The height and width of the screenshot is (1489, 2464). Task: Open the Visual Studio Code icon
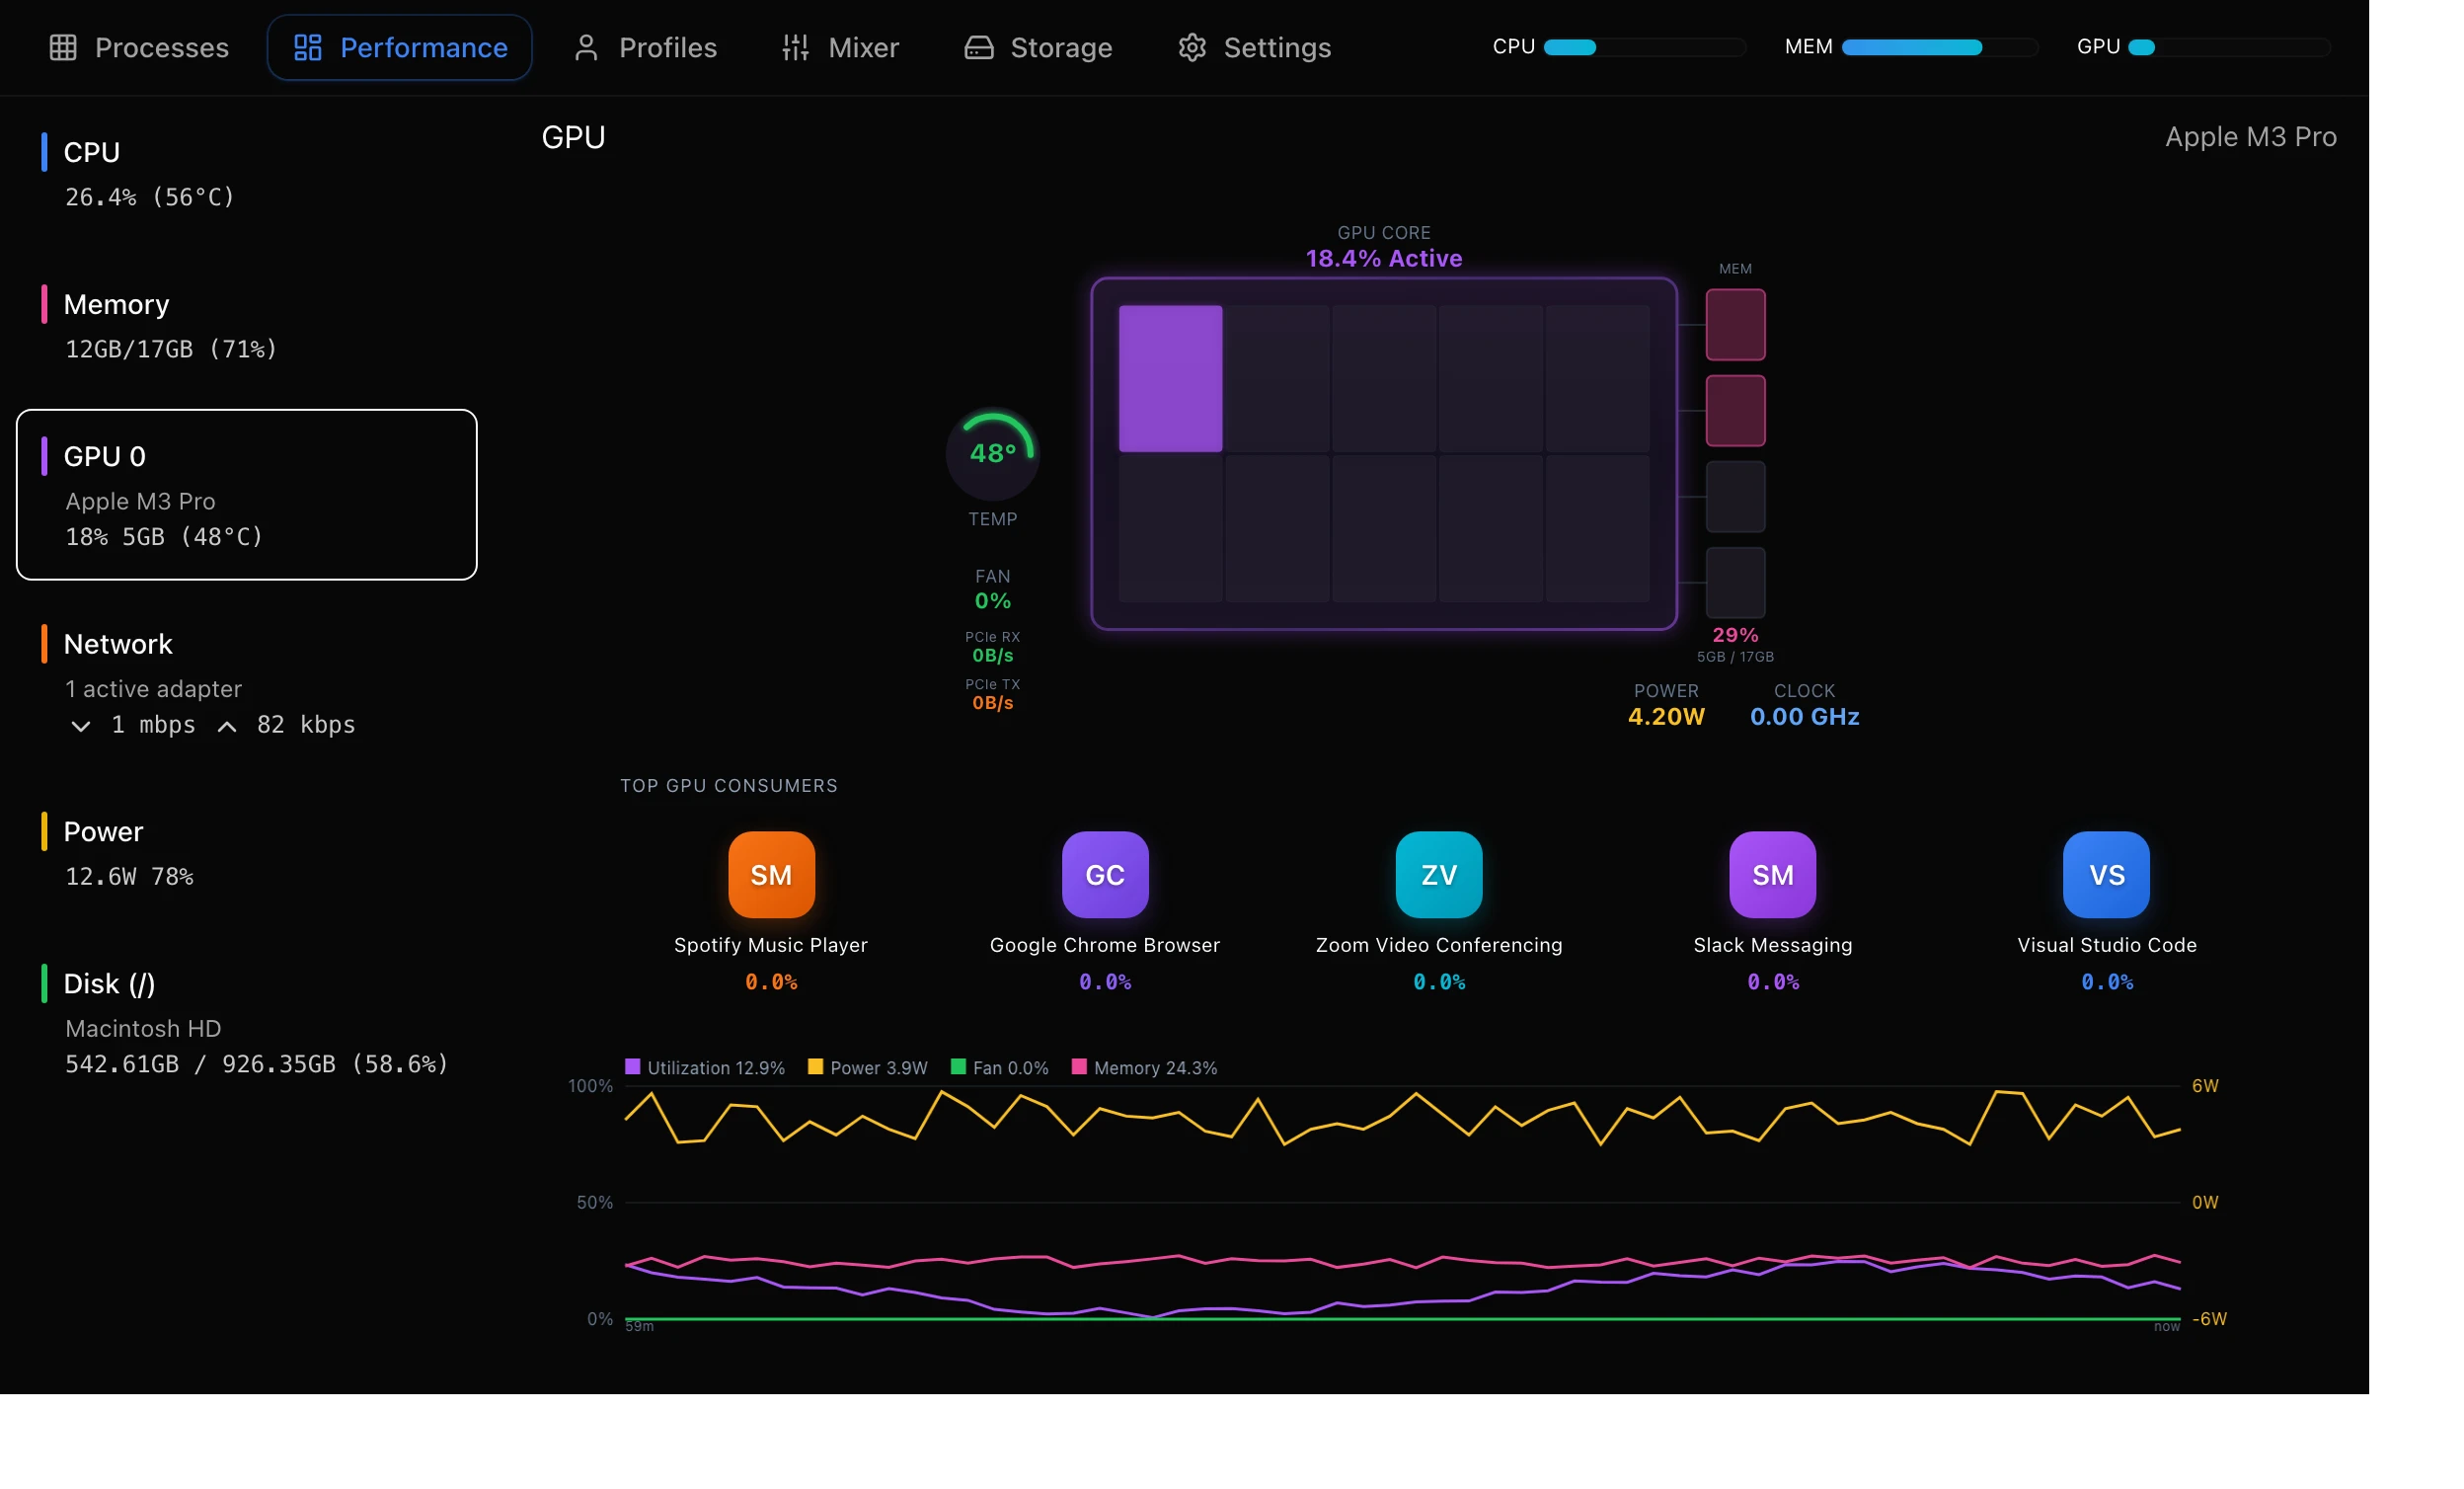pyautogui.click(x=2107, y=874)
